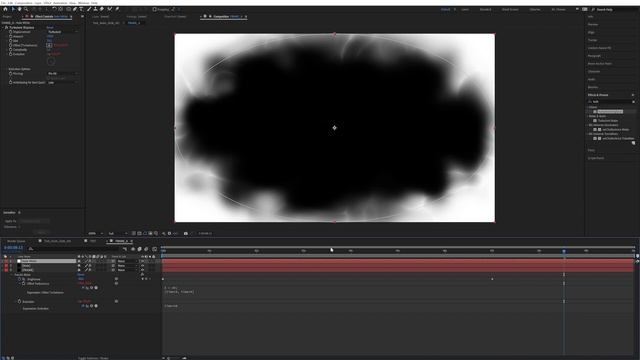The height and width of the screenshot is (360, 640).
Task: Open the Antialiasing for Best Quality dropdown
Action: [x=62, y=82]
